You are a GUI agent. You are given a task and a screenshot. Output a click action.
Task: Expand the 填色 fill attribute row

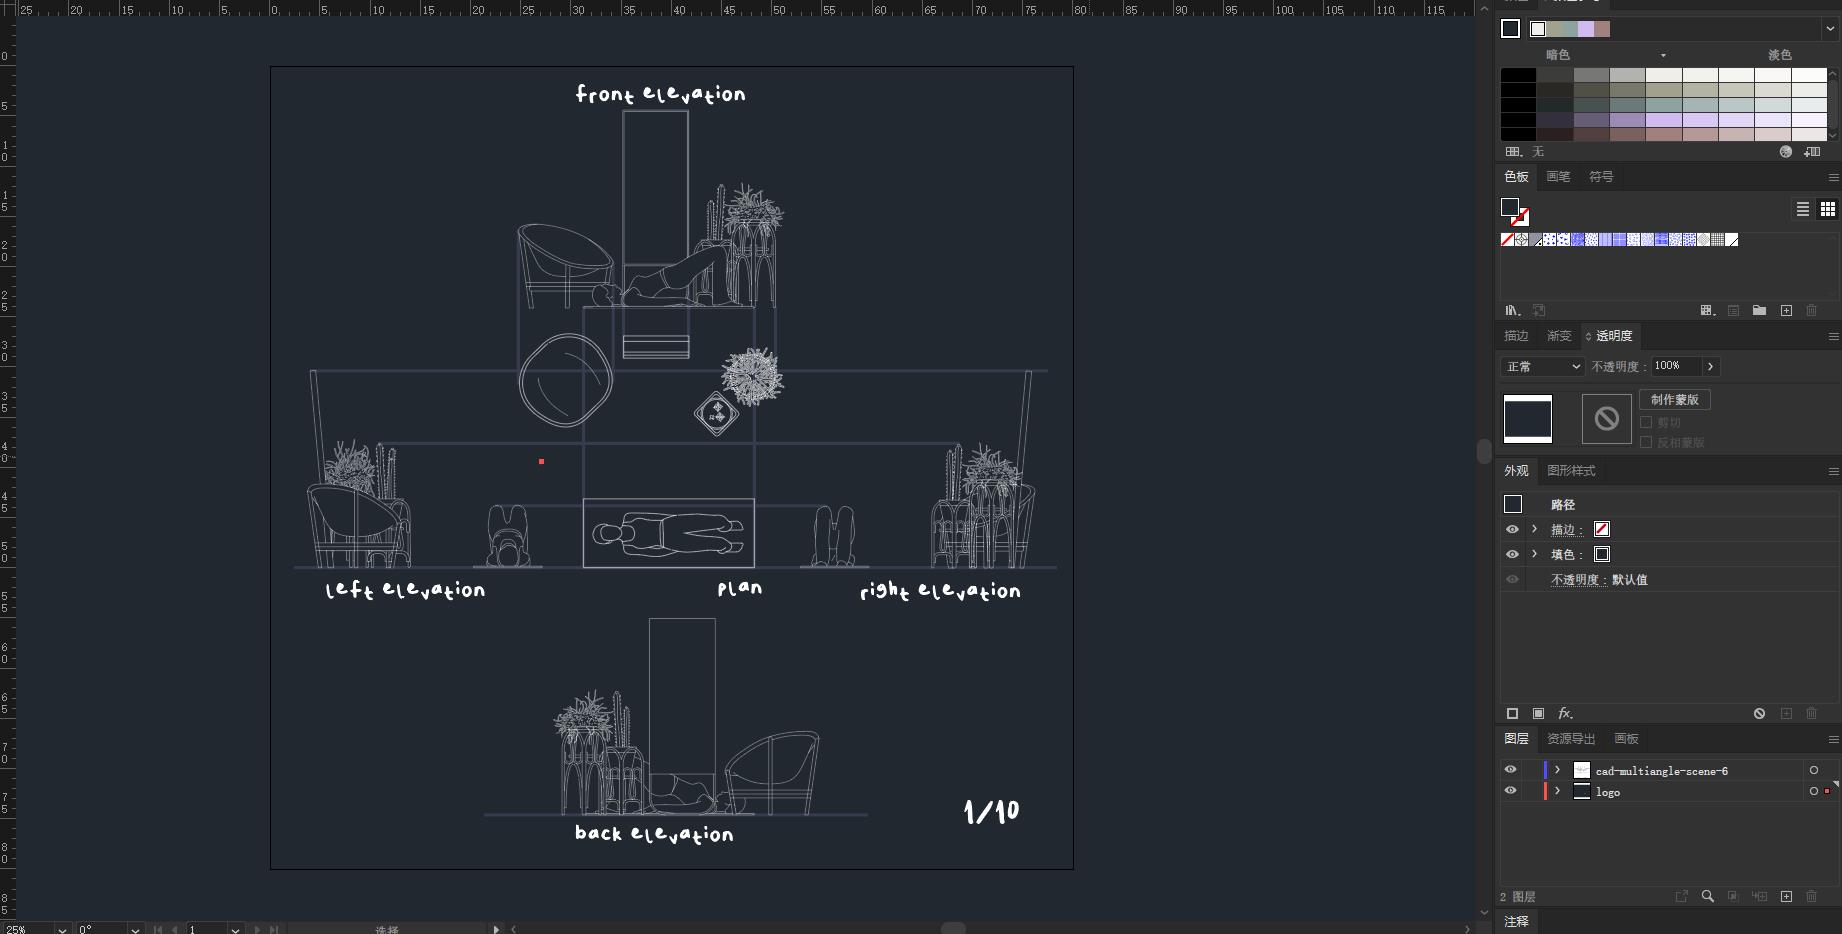[1535, 554]
